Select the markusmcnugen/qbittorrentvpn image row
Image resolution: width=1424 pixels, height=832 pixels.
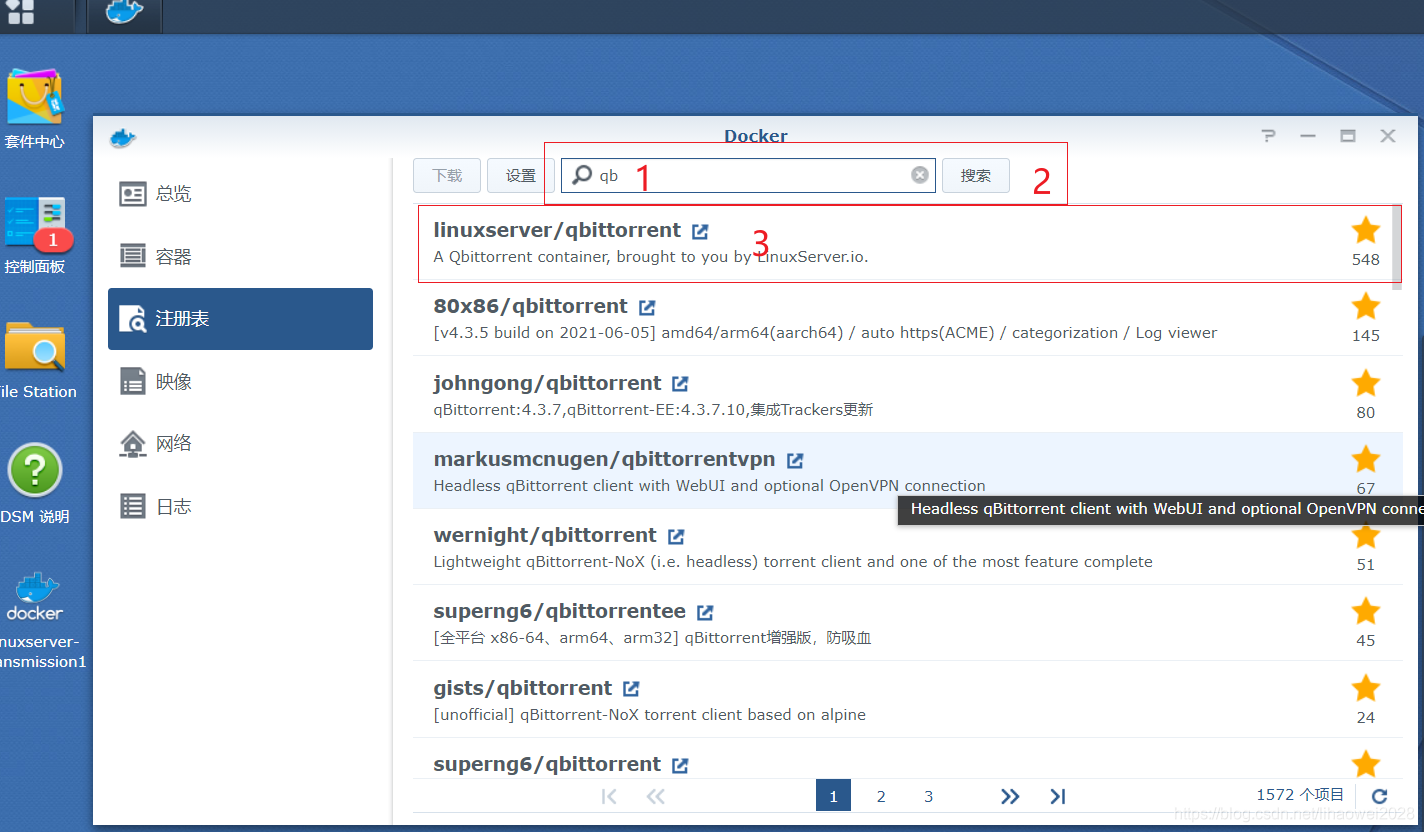[907, 471]
